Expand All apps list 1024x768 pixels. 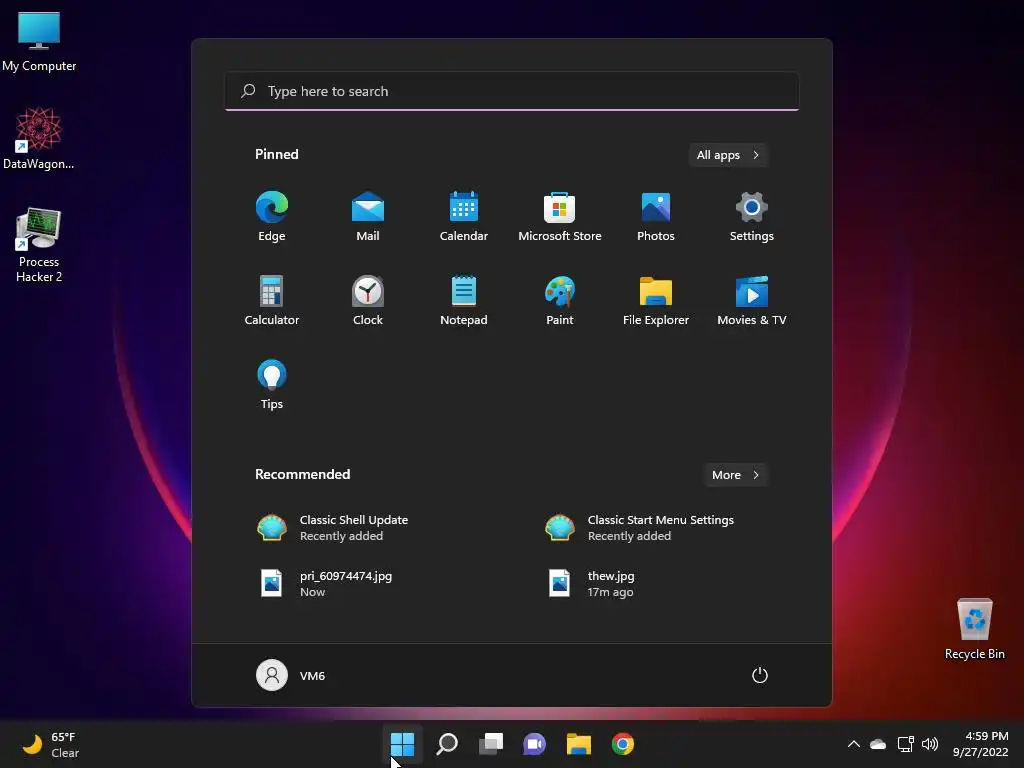pyautogui.click(x=728, y=155)
